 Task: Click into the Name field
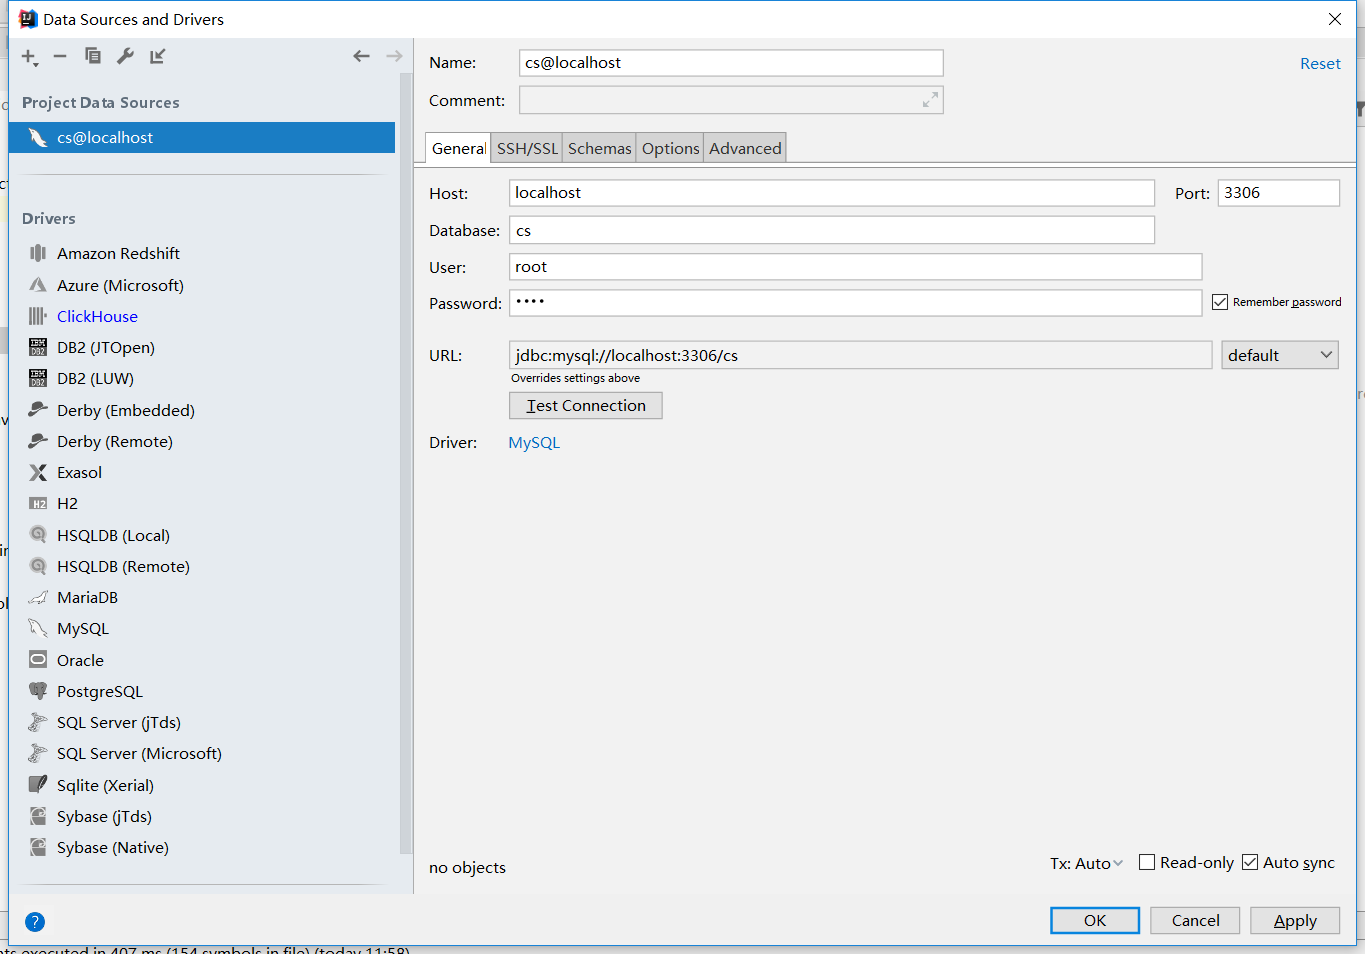731,63
